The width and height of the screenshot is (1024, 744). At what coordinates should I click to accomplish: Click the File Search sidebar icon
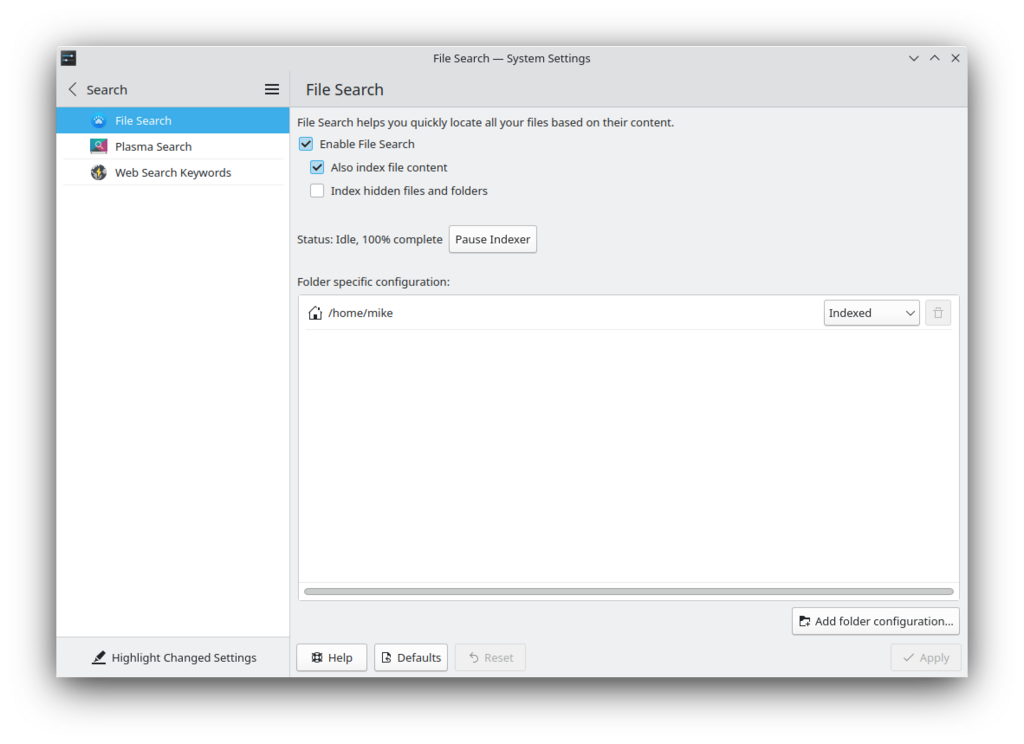point(98,121)
